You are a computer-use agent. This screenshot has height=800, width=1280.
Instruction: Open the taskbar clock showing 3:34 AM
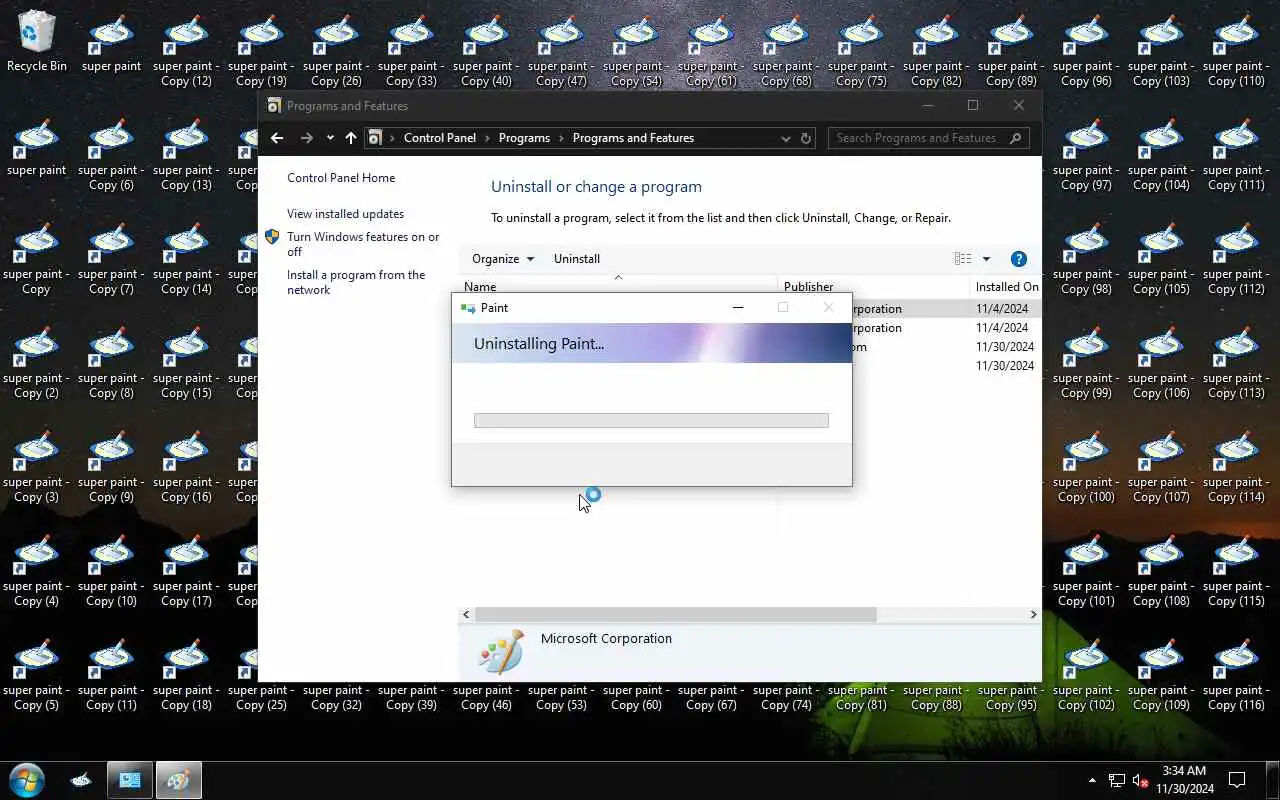tap(1184, 780)
